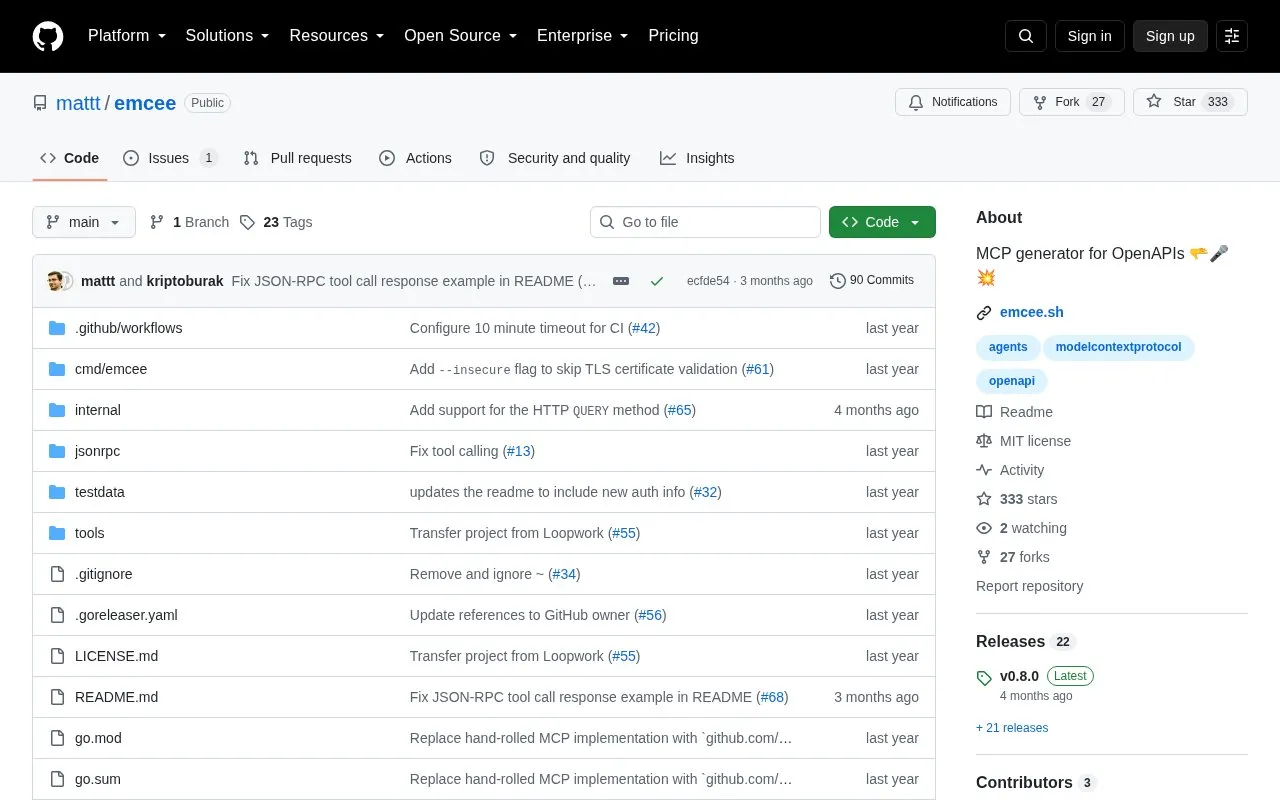Image resolution: width=1280 pixels, height=800 pixels.
Task: Expand the Enterprise menu
Action: click(x=583, y=36)
